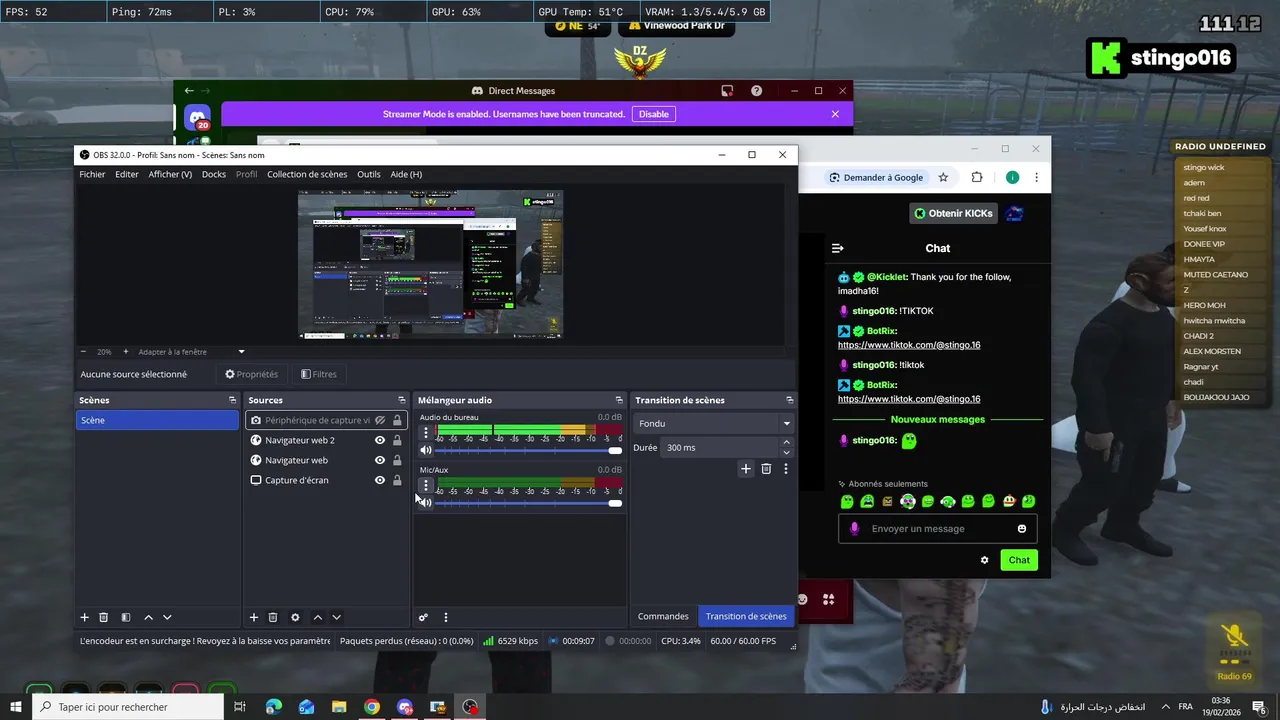The width and height of the screenshot is (1280, 720).
Task: Add a new source with the plus icon
Action: tap(254, 617)
